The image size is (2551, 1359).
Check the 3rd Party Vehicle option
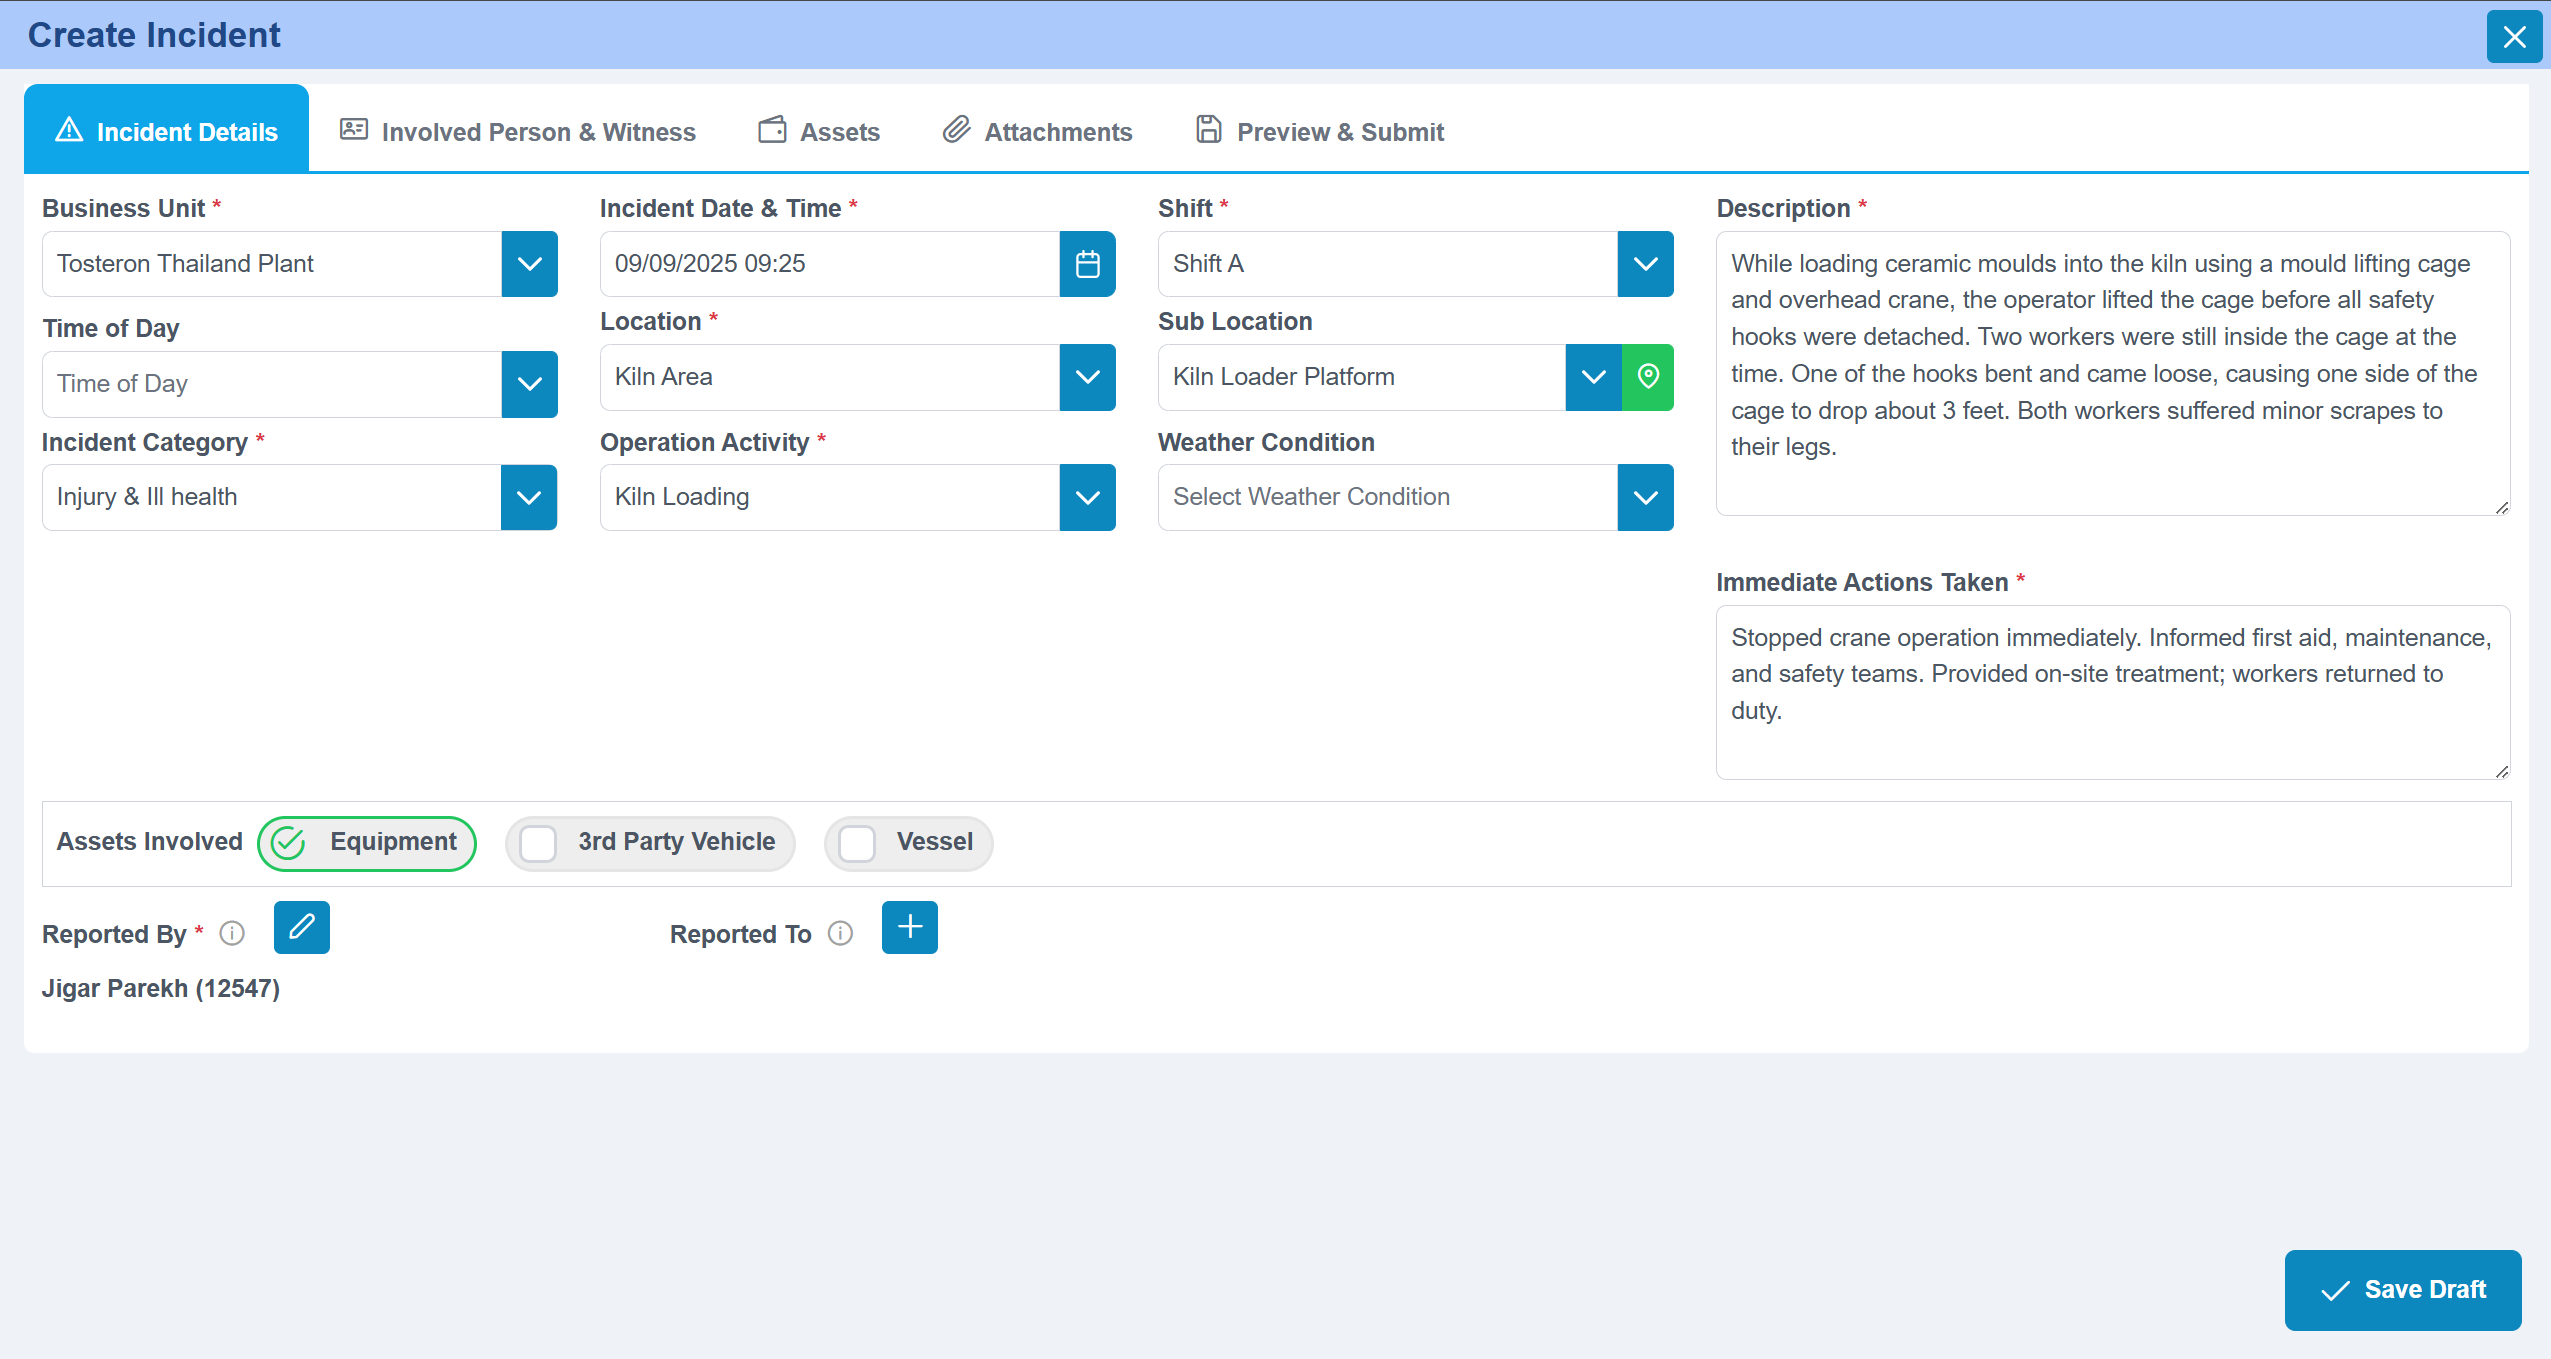click(538, 843)
